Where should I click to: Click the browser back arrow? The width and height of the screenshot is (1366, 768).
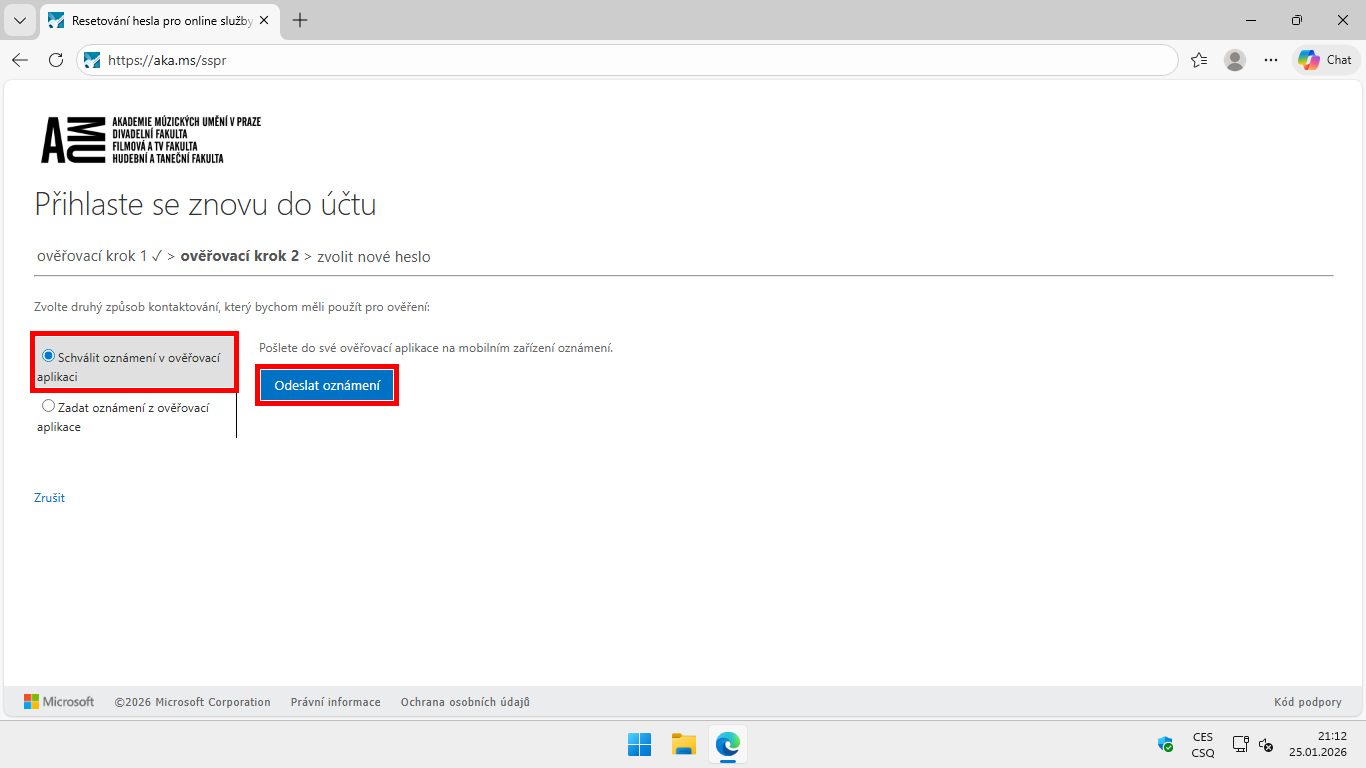[x=20, y=60]
